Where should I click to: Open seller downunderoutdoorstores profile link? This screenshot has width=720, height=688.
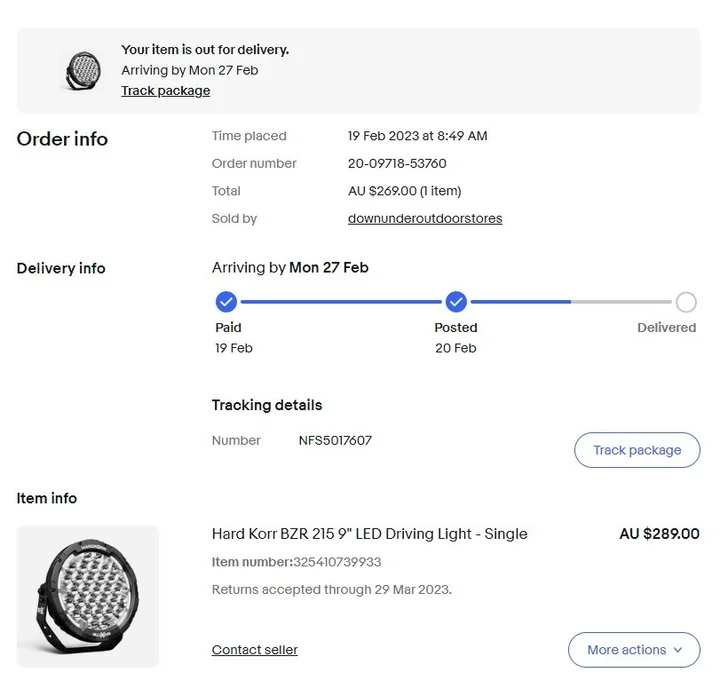(425, 219)
